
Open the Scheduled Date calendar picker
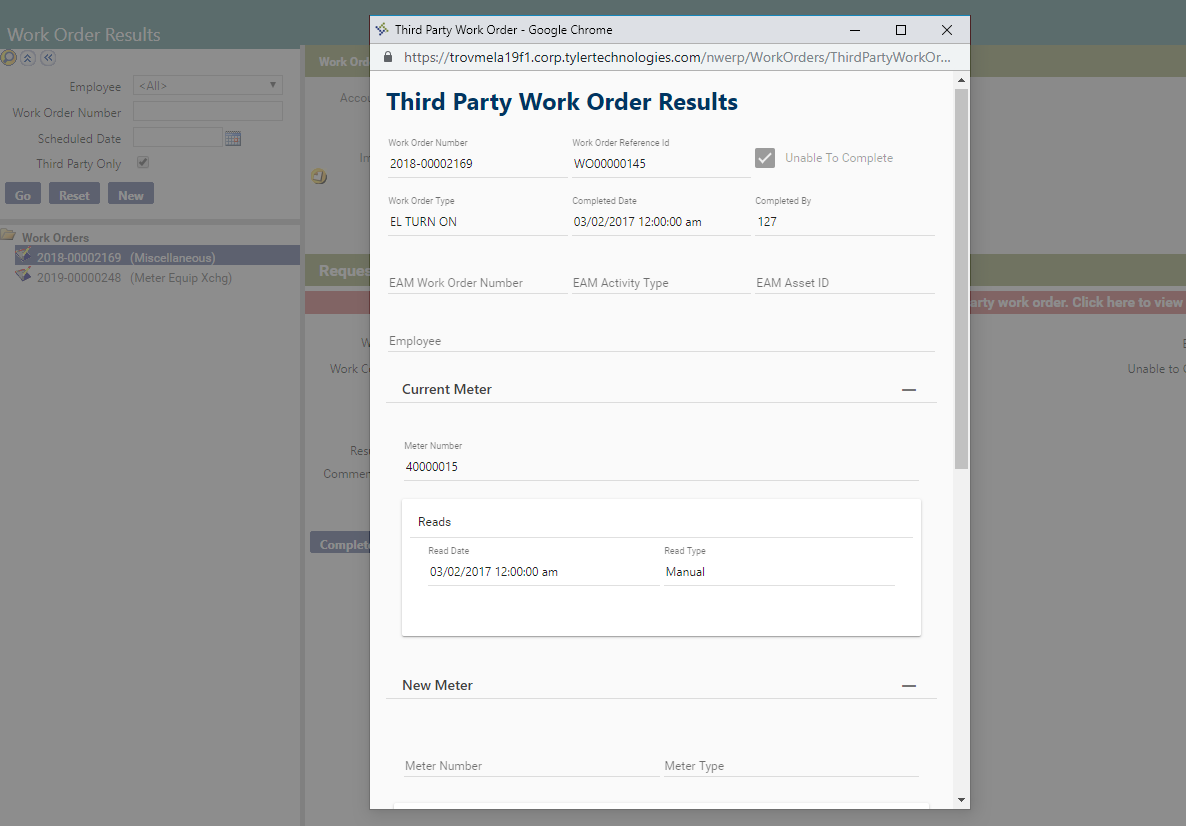click(233, 138)
